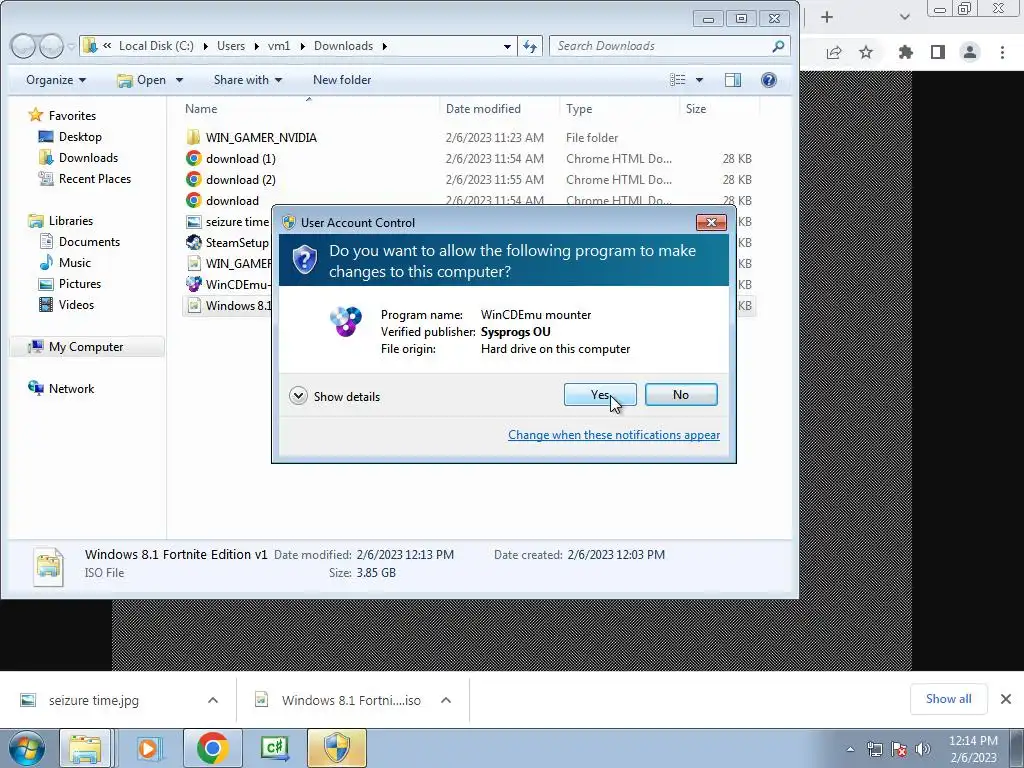Click No in User Account Control dialog
The height and width of the screenshot is (768, 1024).
point(680,394)
